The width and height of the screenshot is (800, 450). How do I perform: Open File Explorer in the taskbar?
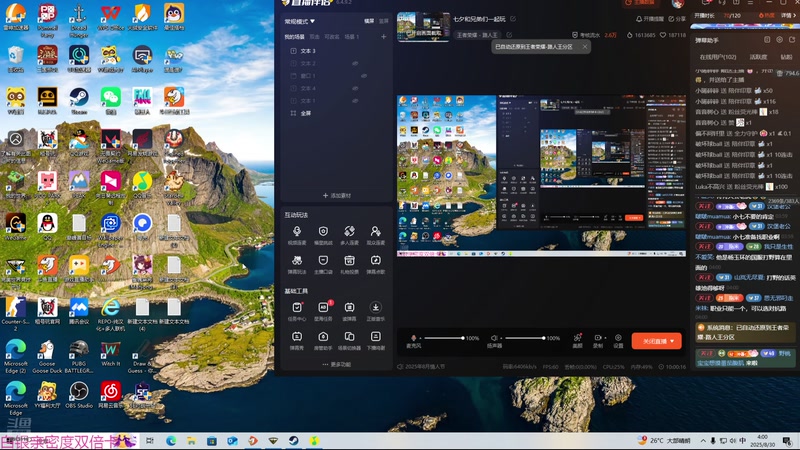click(191, 441)
